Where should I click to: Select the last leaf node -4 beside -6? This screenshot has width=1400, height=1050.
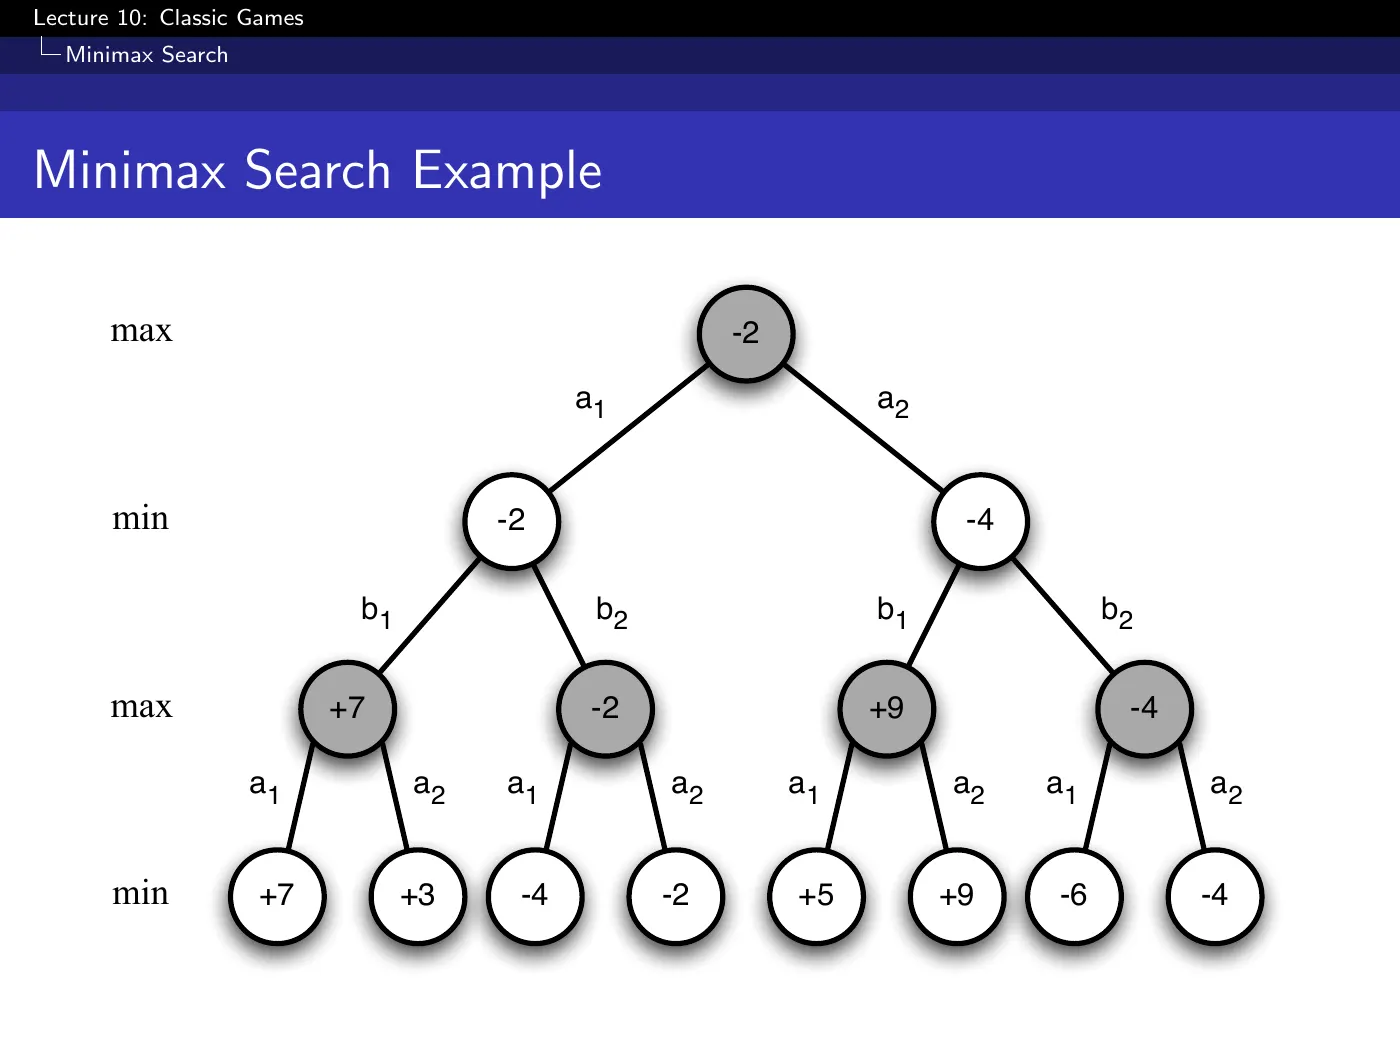1215,895
